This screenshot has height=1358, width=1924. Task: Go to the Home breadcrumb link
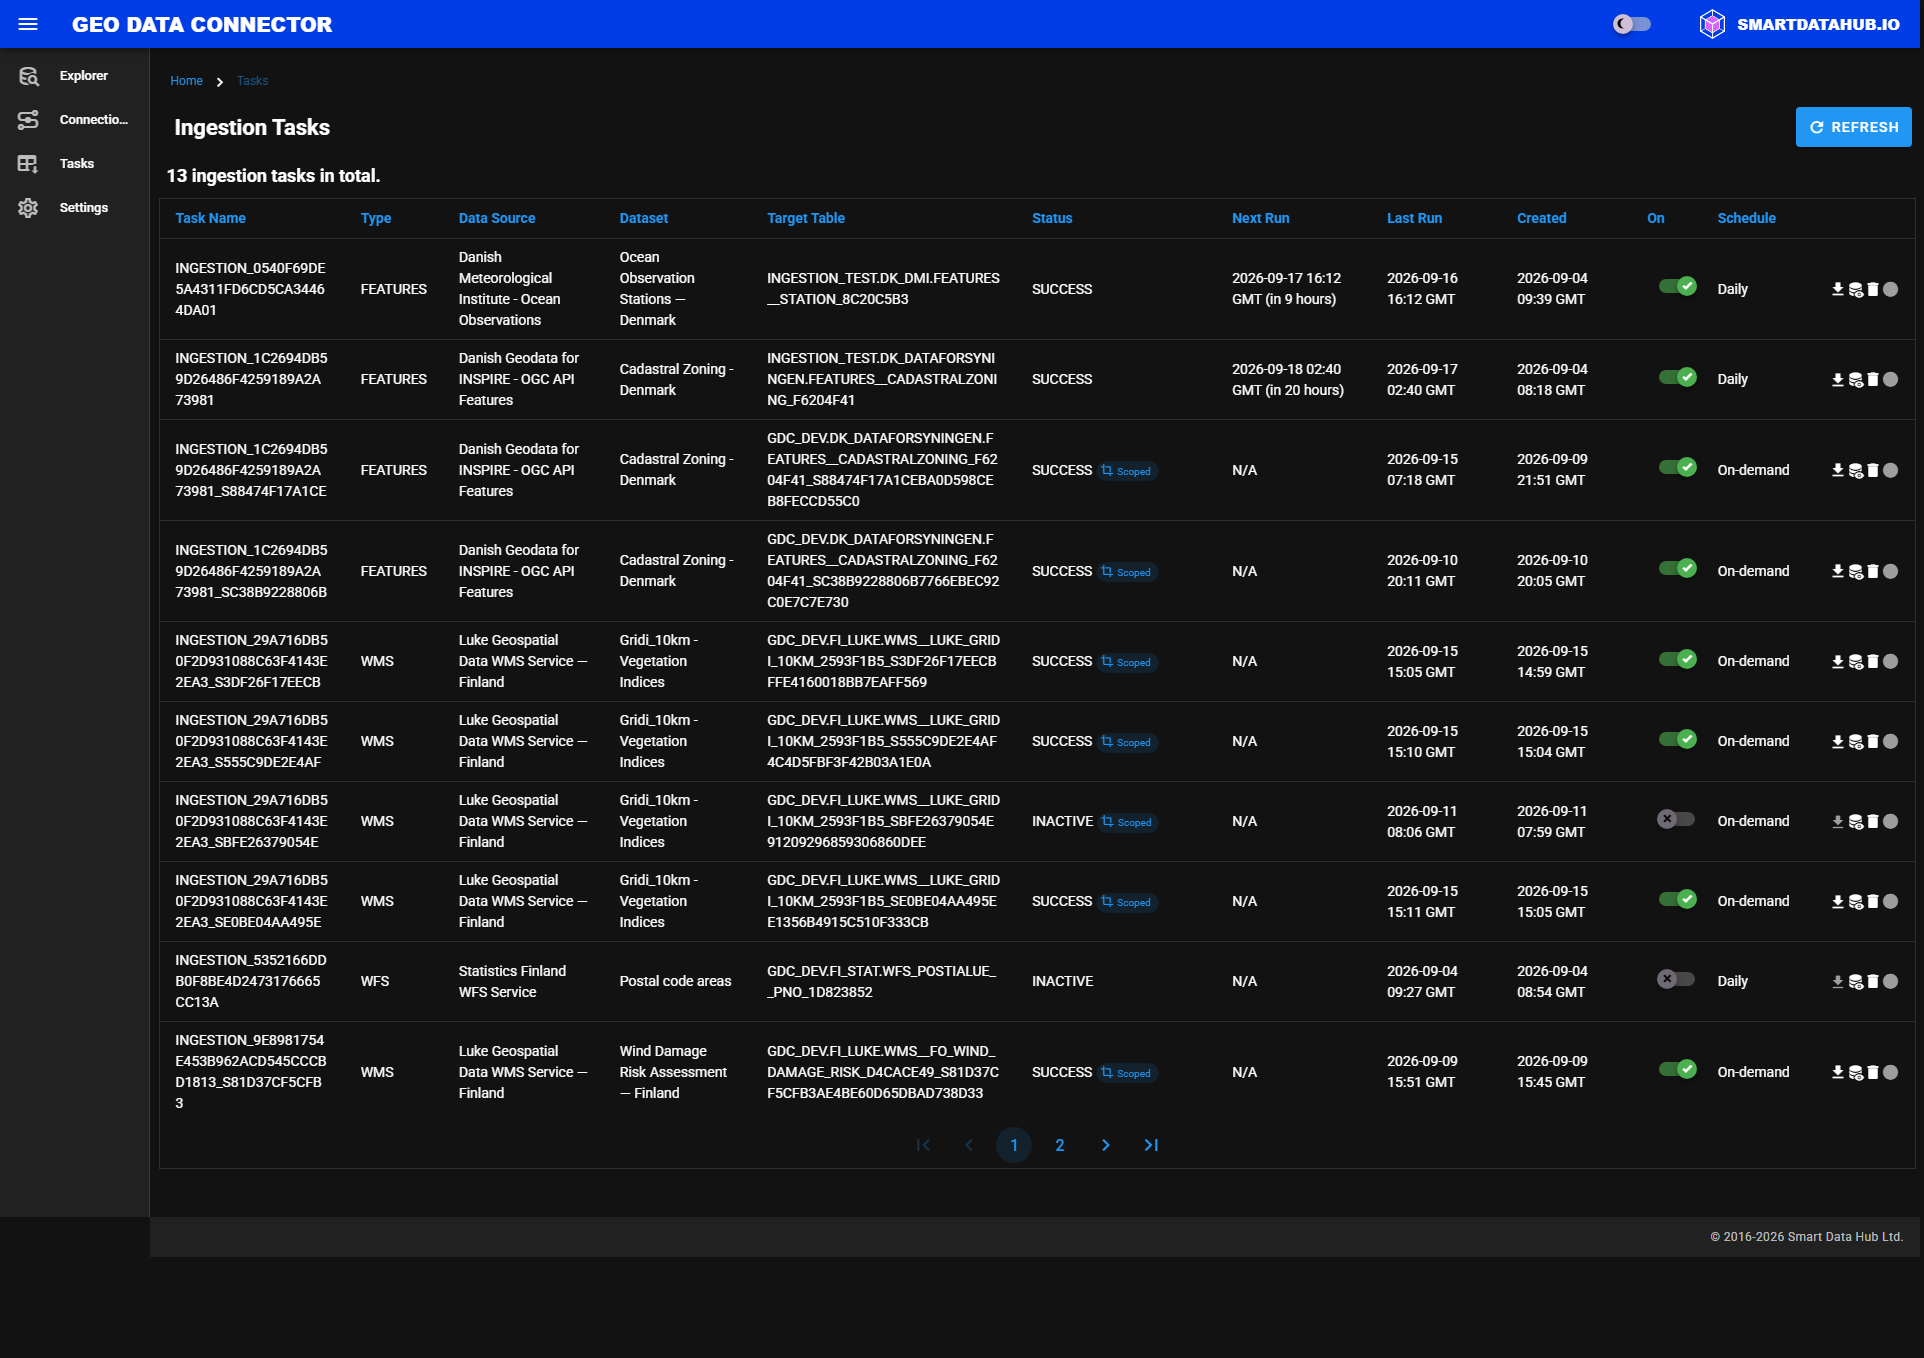point(186,81)
